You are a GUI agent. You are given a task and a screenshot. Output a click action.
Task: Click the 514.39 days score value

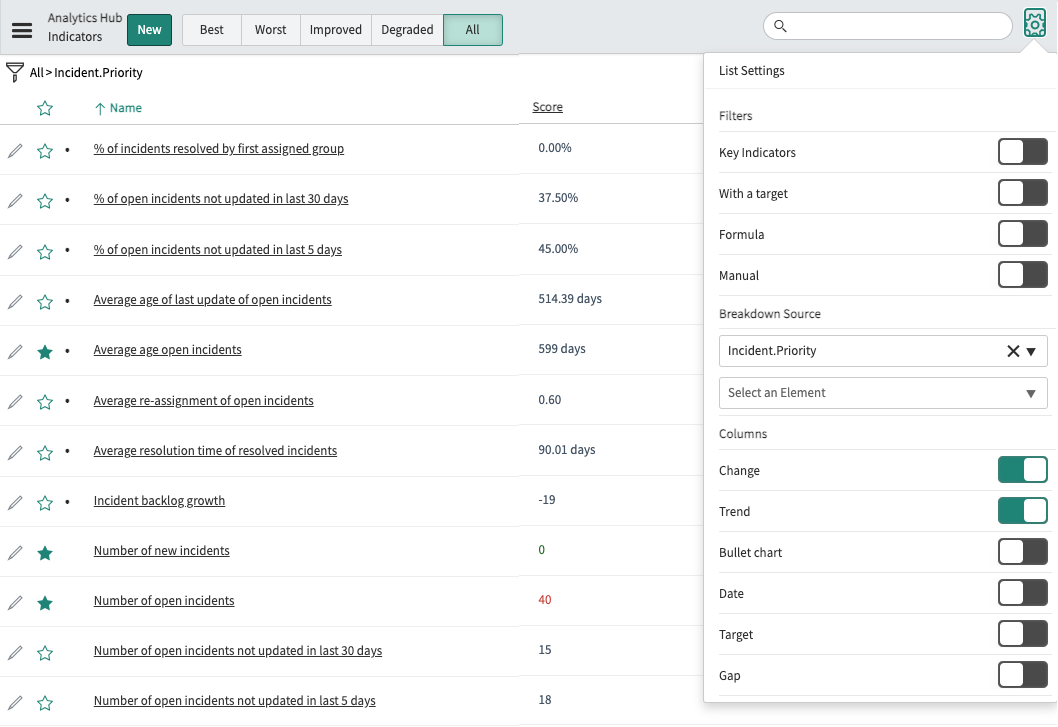570,298
